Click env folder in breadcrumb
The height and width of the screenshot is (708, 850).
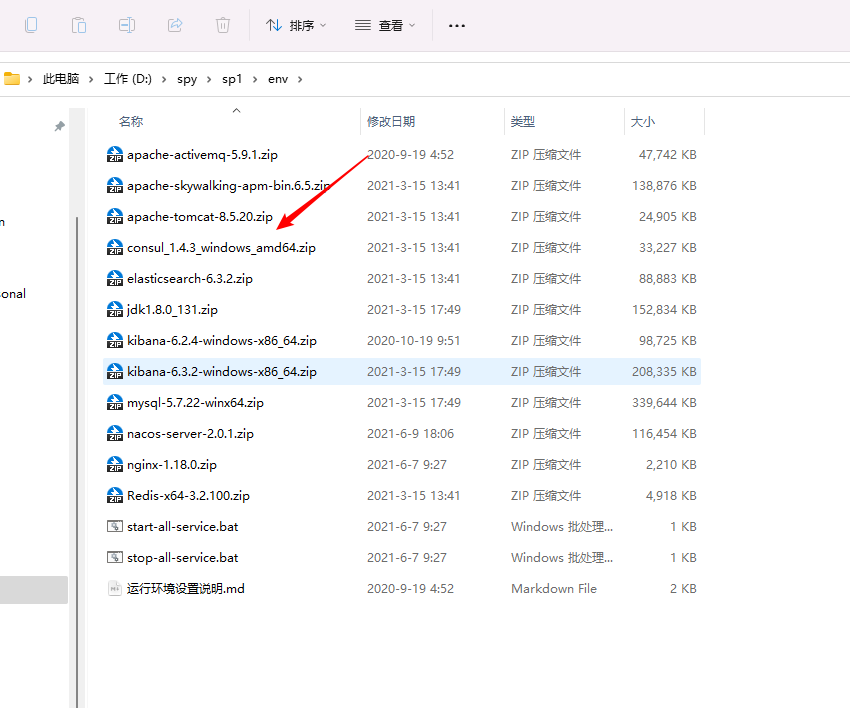pyautogui.click(x=278, y=79)
